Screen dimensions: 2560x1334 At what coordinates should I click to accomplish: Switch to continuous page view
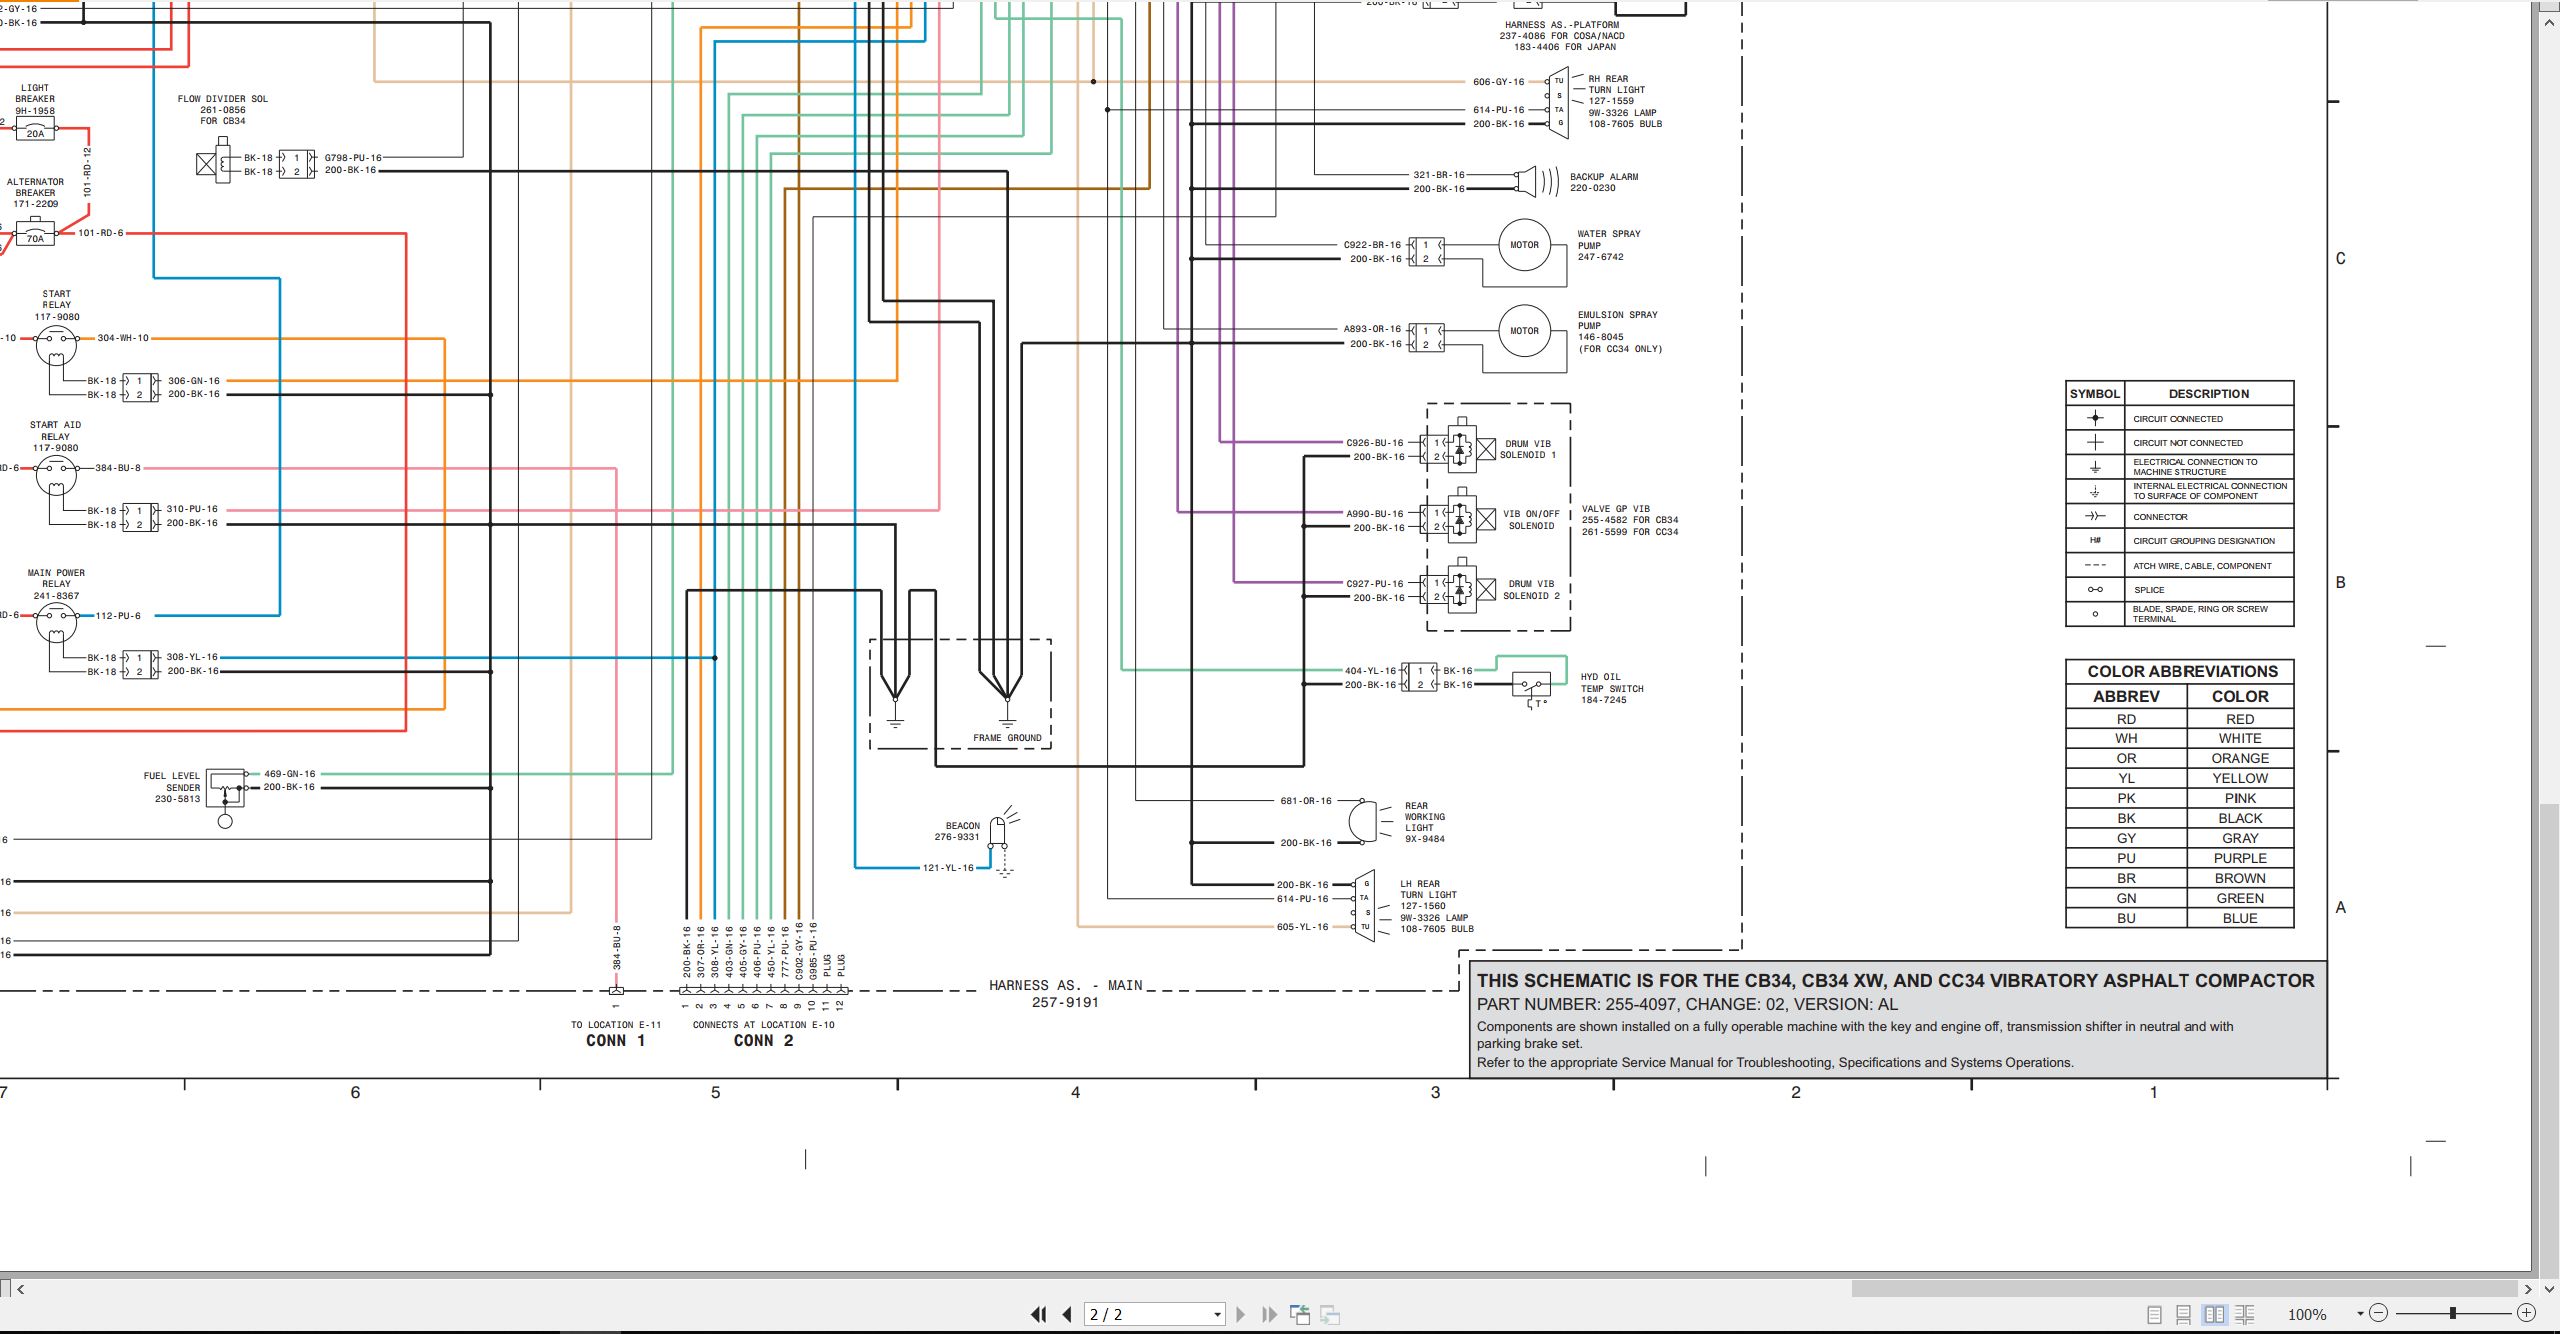pos(2184,1315)
